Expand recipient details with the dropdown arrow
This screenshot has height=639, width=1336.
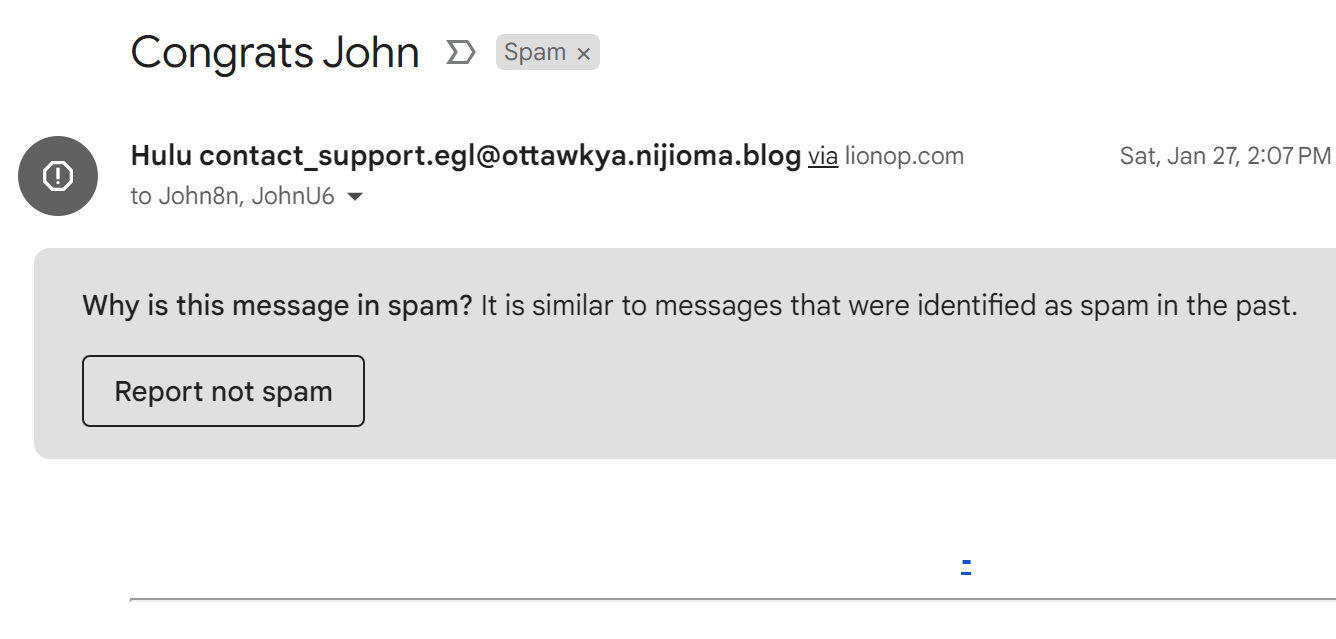coord(353,197)
